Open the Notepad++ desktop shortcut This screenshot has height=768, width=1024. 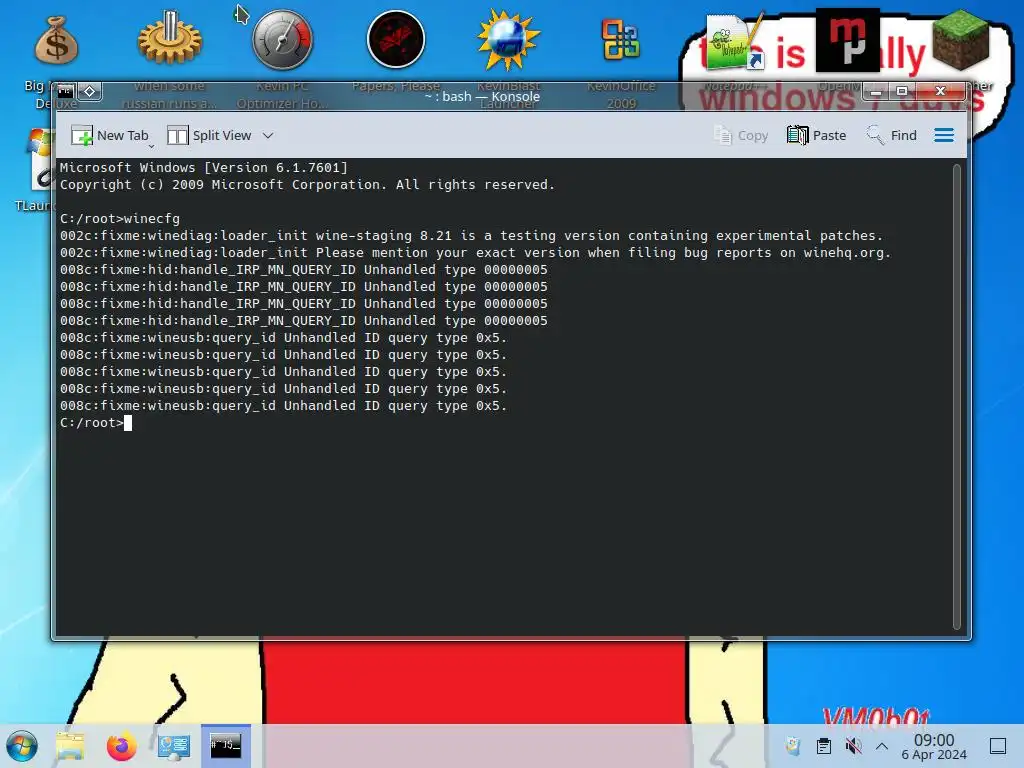[735, 42]
